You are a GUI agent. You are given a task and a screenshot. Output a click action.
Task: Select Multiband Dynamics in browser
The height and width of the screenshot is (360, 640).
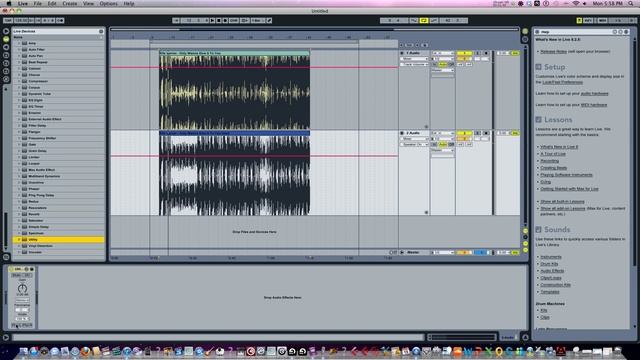coord(59,176)
